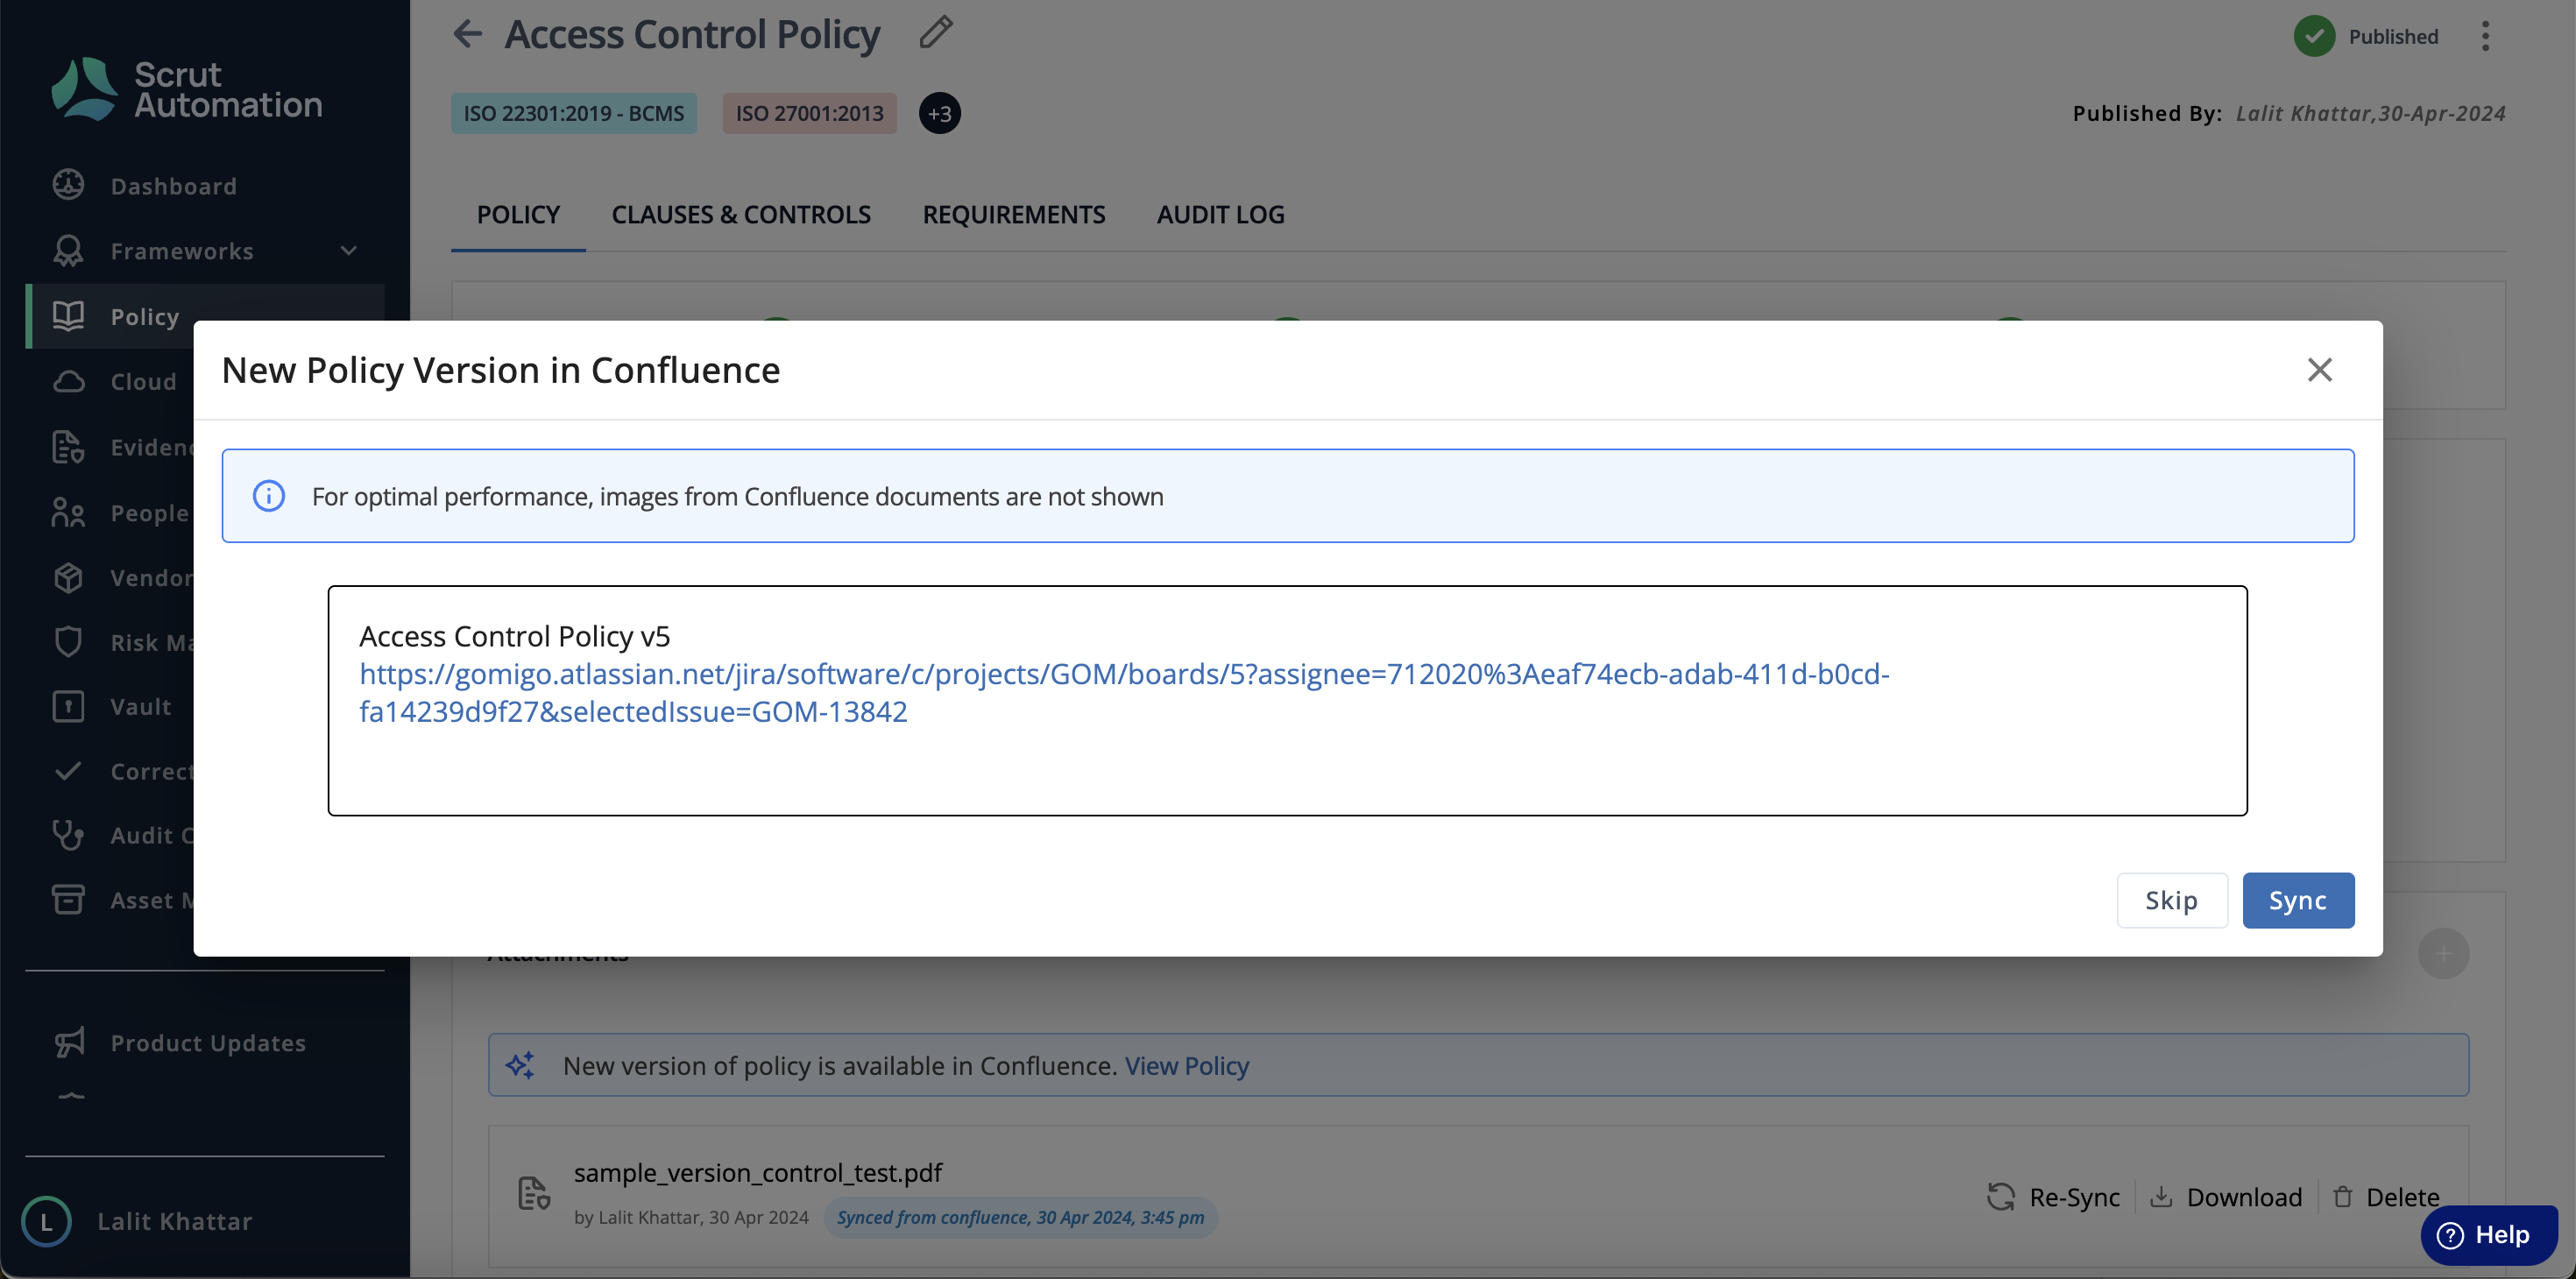Click the View Policy link
The width and height of the screenshot is (2576, 1279).
coord(1187,1065)
